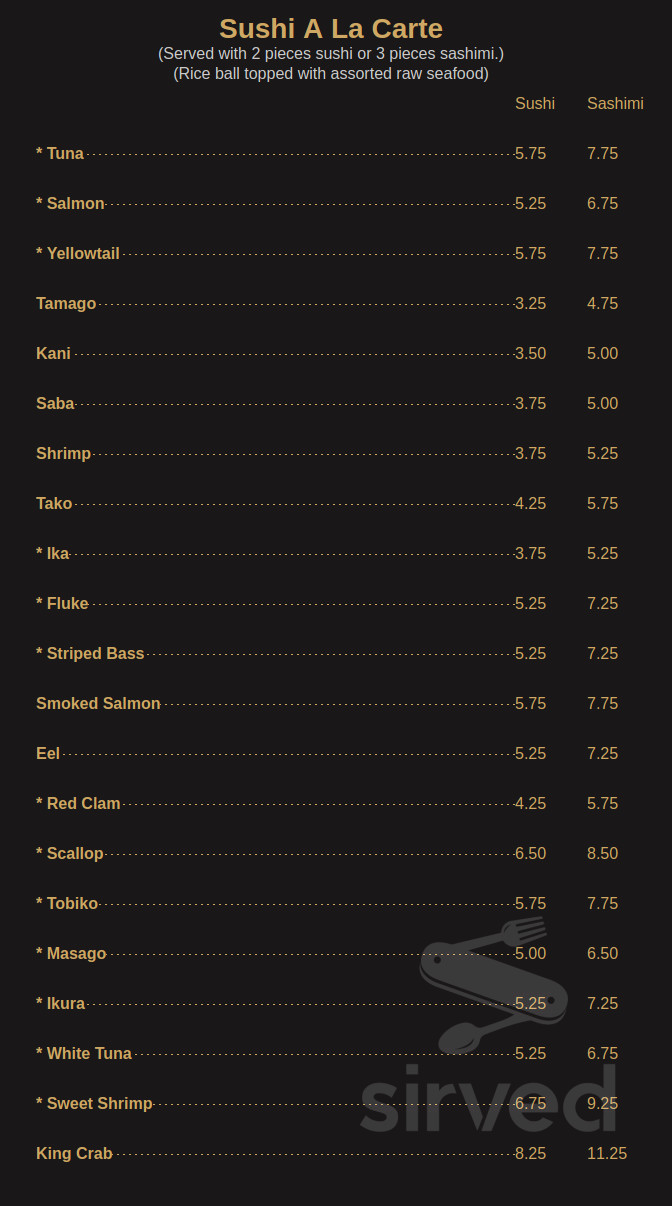Click the Smoked Salmon menu entry

[98, 703]
